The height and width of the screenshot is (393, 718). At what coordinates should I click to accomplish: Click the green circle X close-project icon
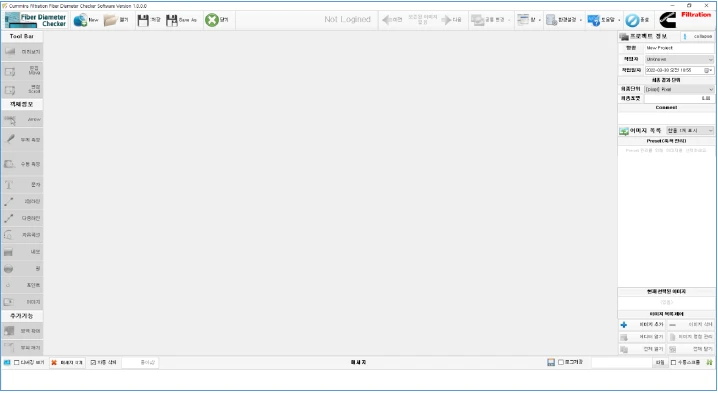click(212, 20)
